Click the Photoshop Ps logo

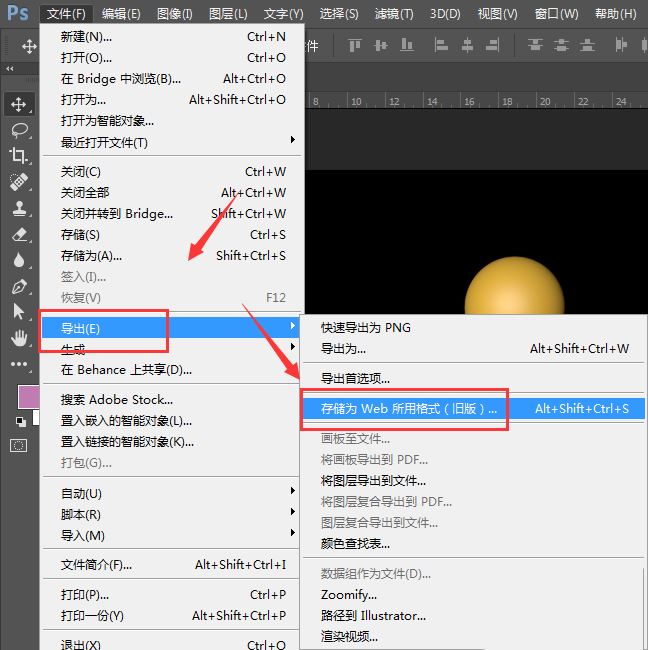pyautogui.click(x=18, y=13)
